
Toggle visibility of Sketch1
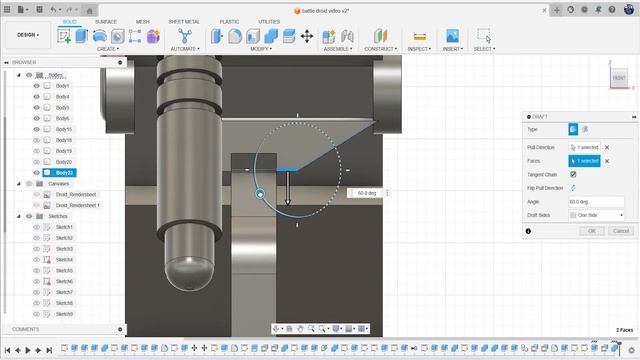36,227
